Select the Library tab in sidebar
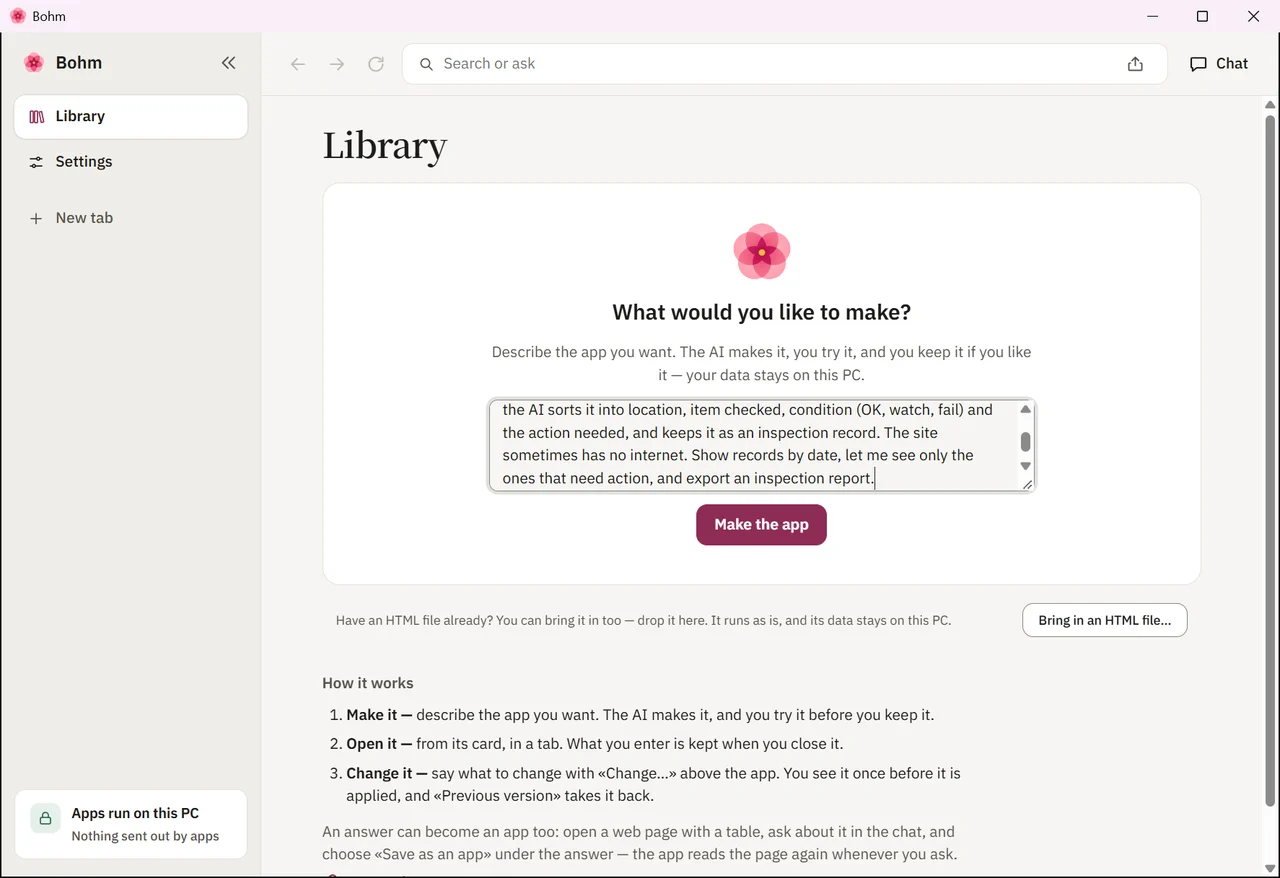Screen dimensions: 1280x878 click(131, 117)
